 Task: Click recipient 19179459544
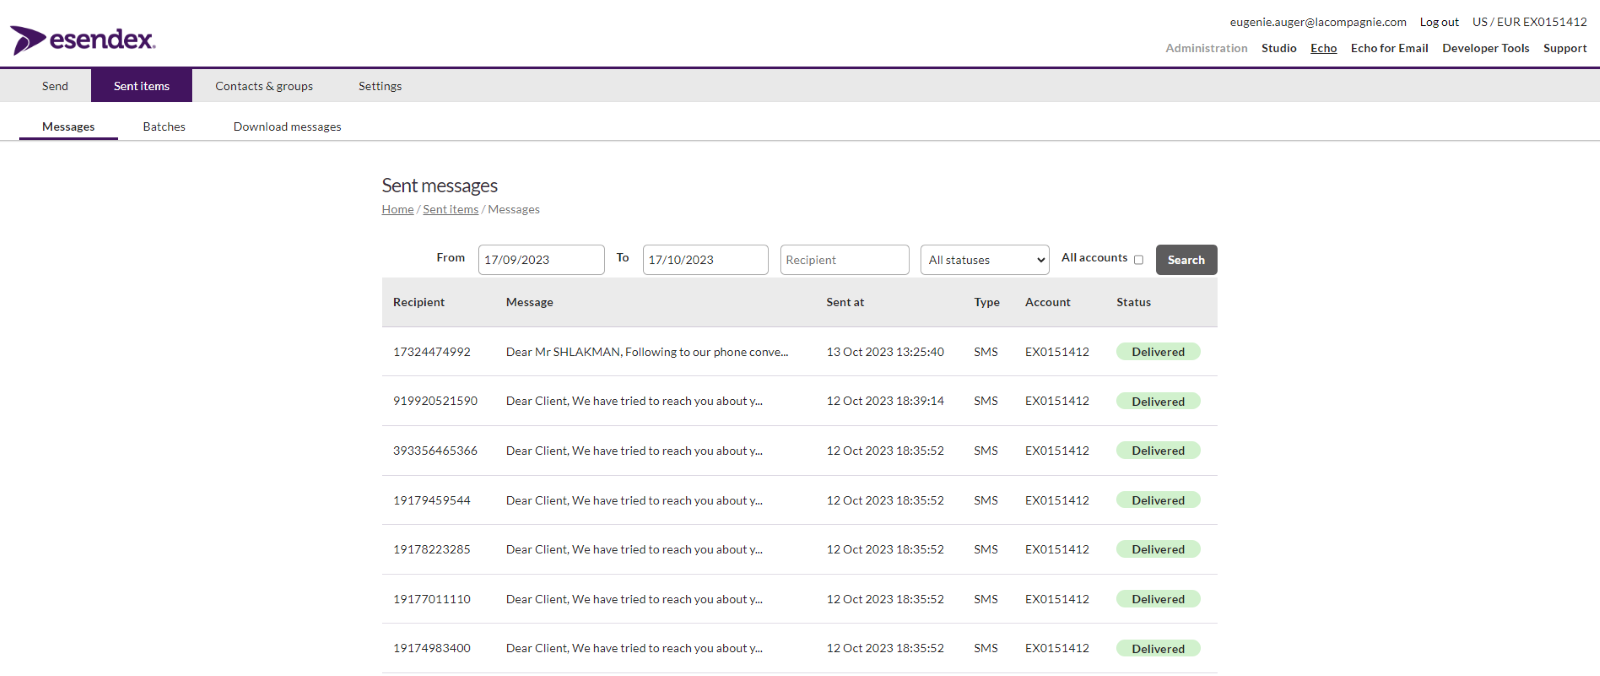(431, 500)
